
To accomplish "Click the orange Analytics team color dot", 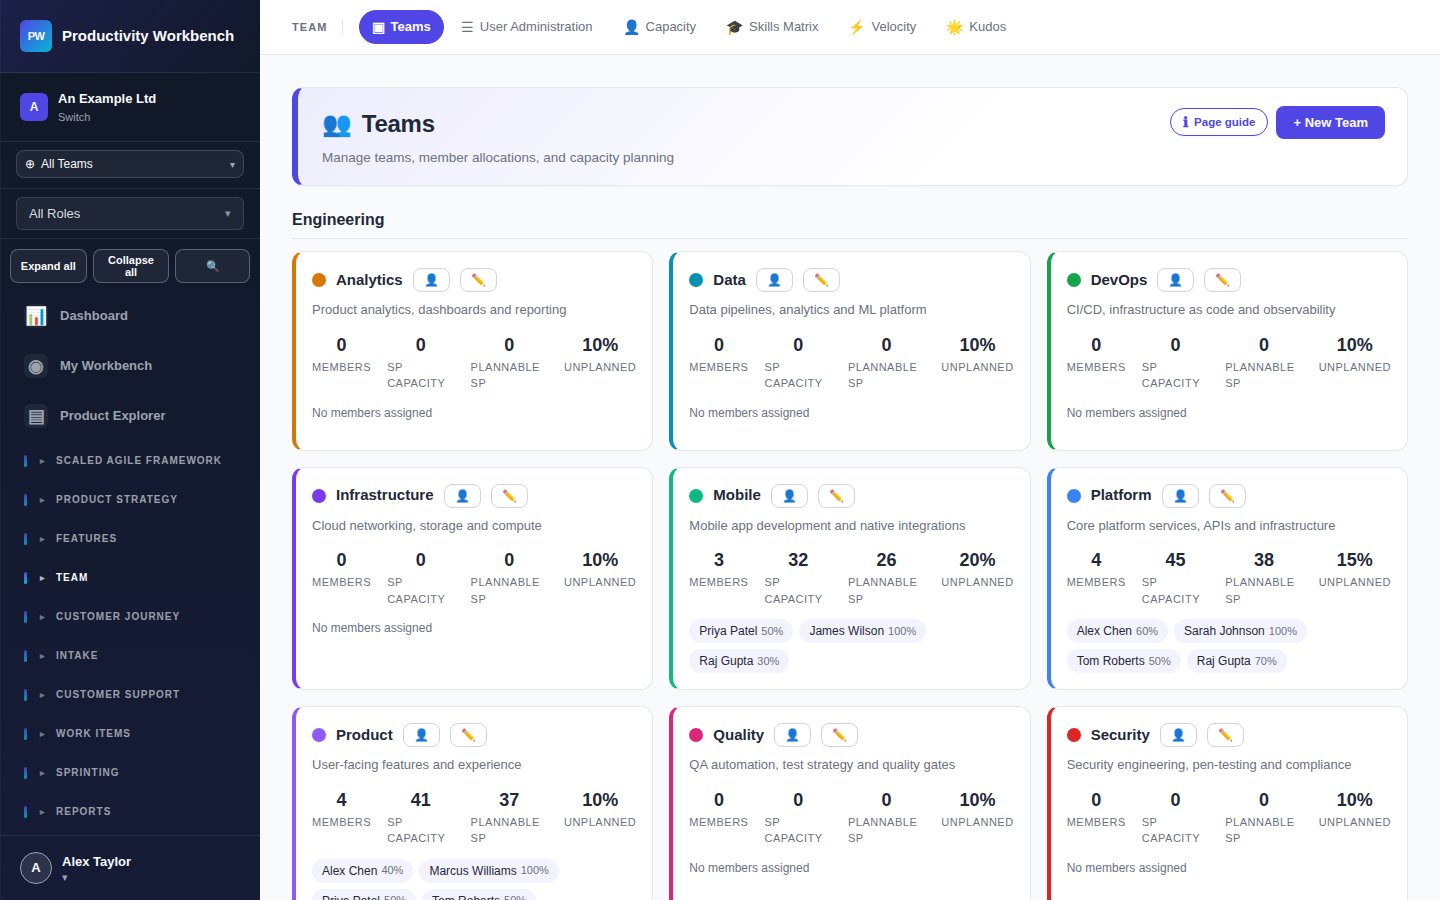I will pyautogui.click(x=319, y=280).
